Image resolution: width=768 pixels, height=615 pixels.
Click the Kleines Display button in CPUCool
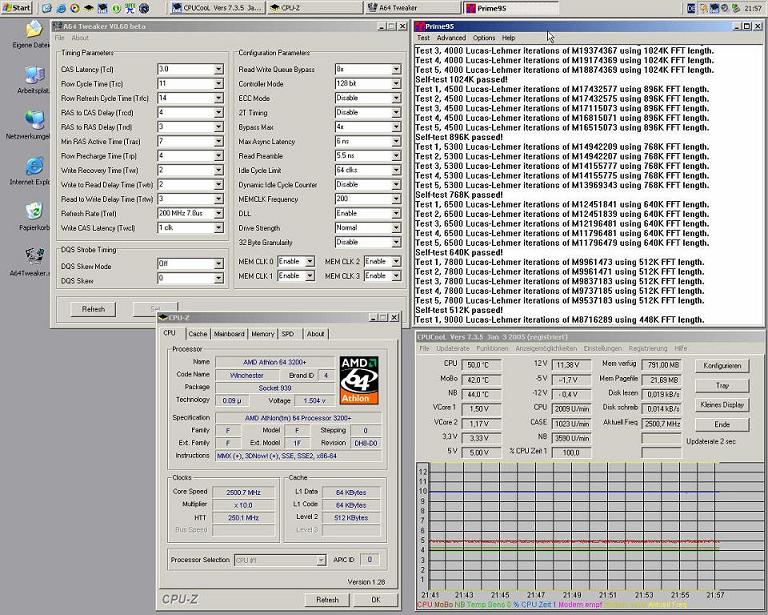tap(722, 405)
